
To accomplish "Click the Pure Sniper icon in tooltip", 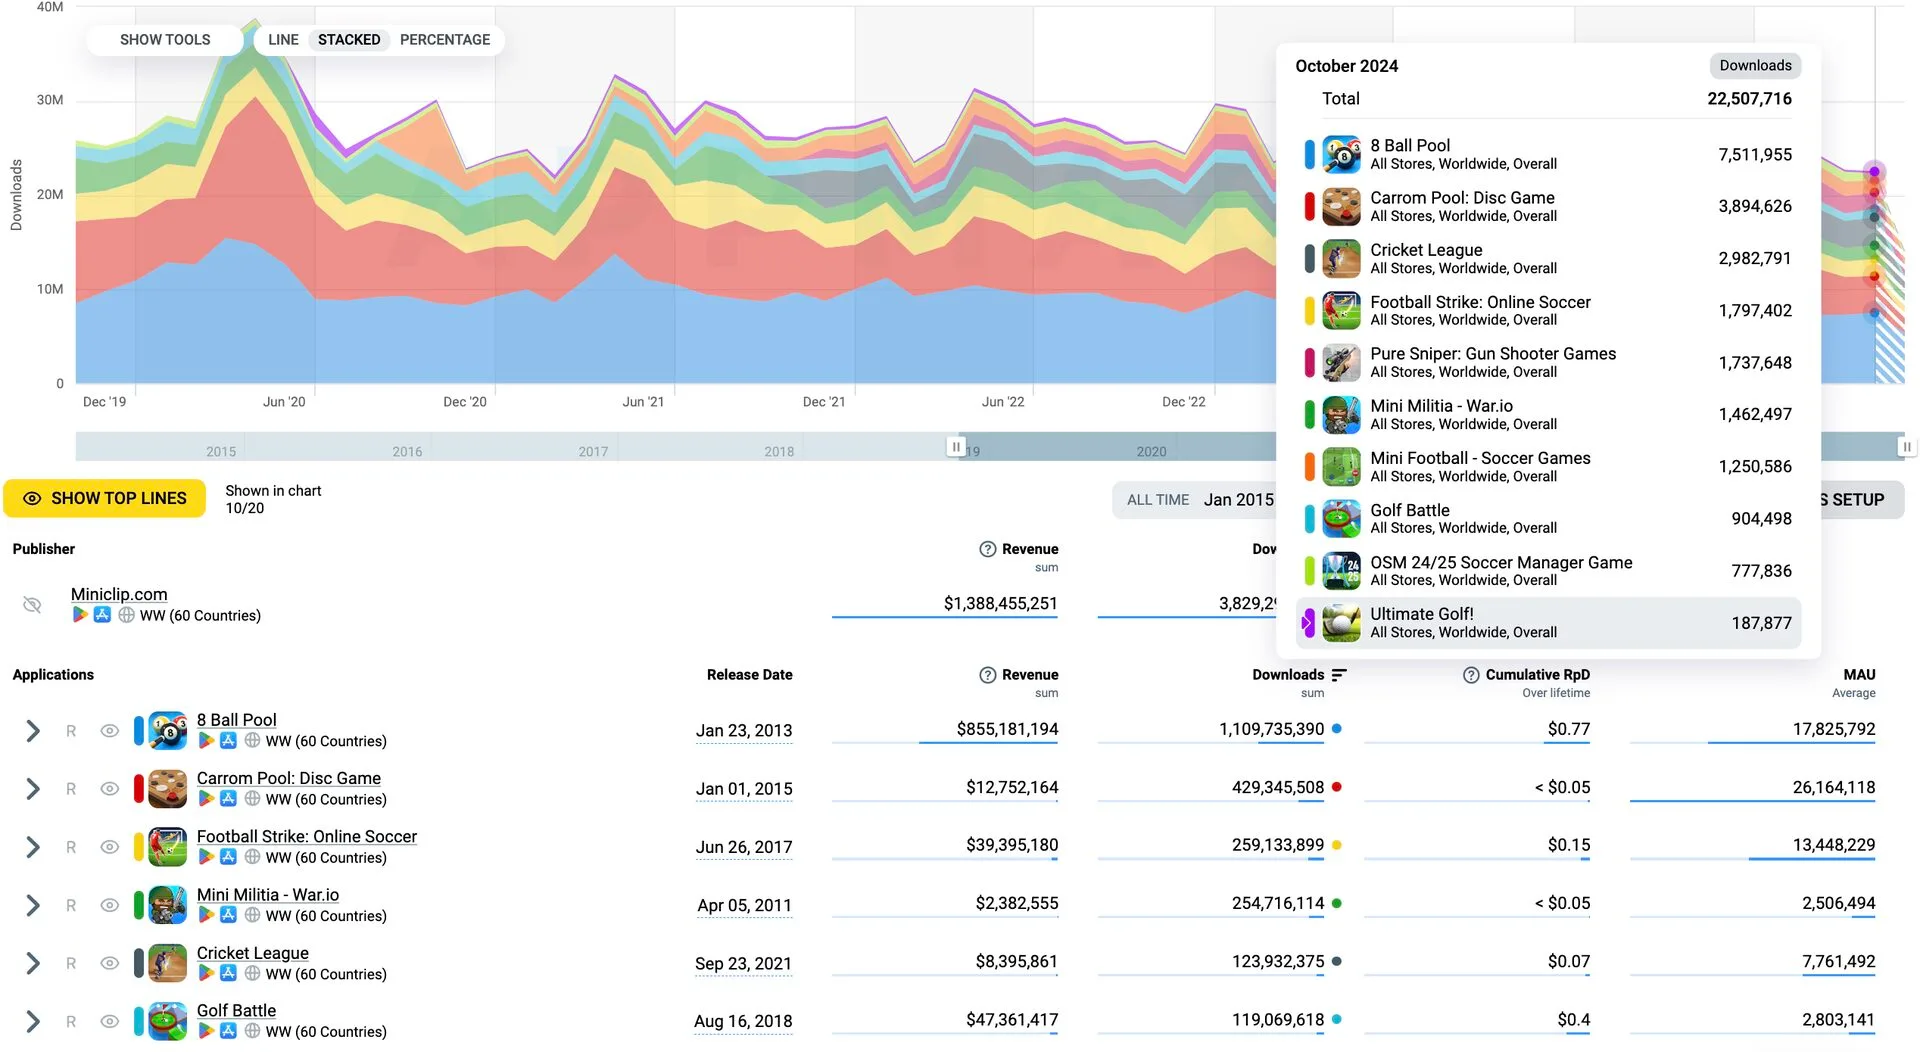I will point(1341,363).
